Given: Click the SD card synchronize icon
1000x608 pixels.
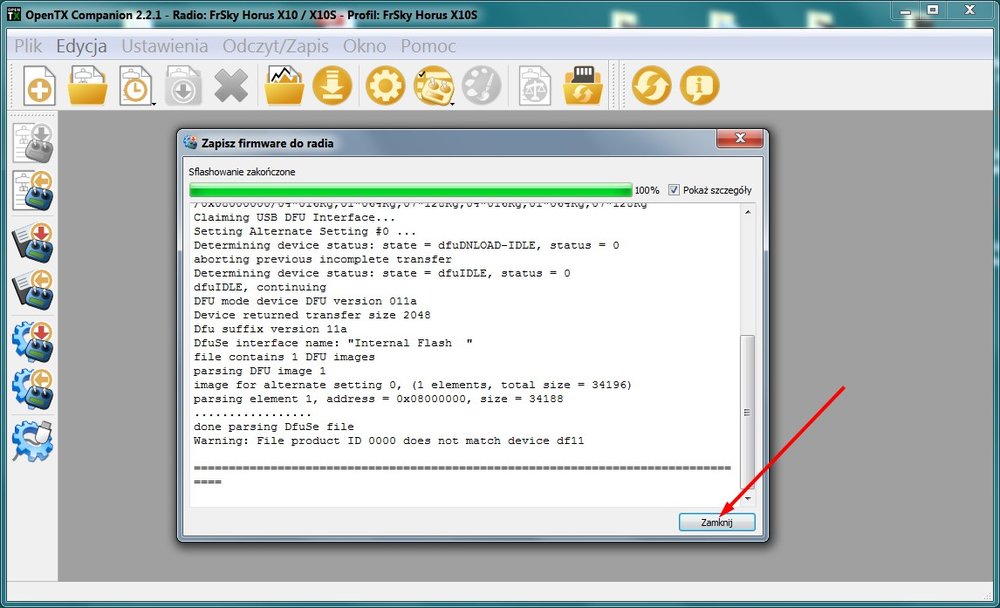Looking at the screenshot, I should pyautogui.click(x=582, y=85).
